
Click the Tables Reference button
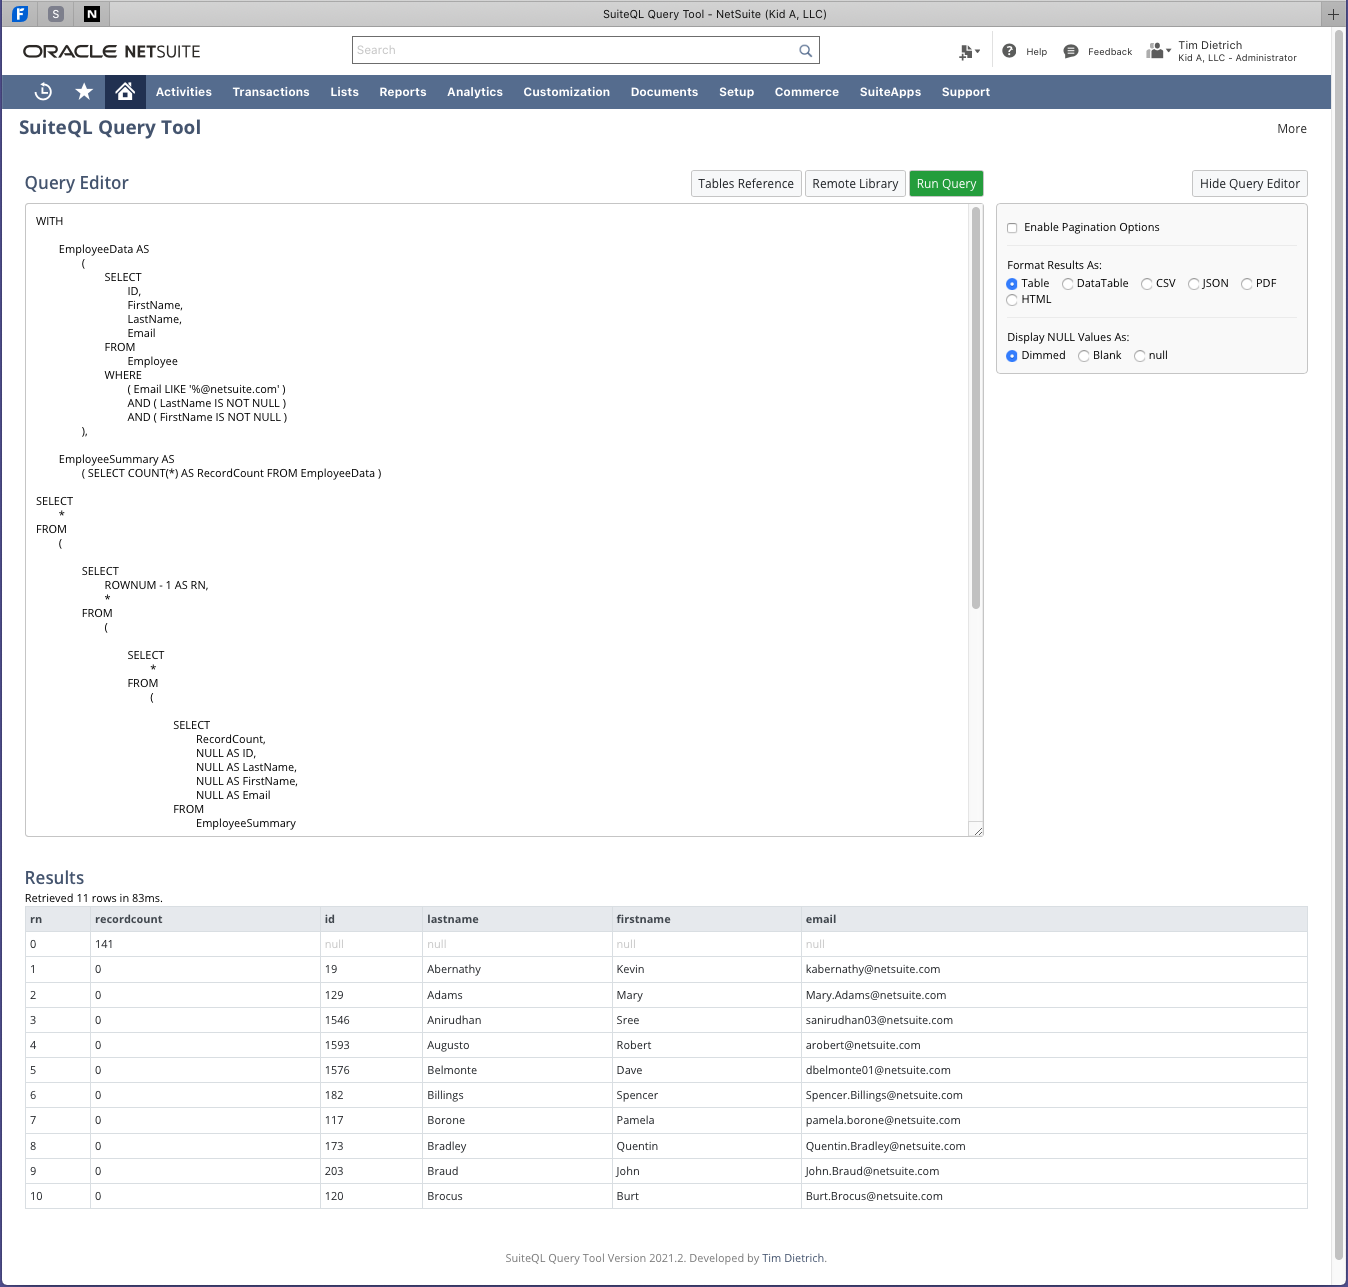click(746, 184)
